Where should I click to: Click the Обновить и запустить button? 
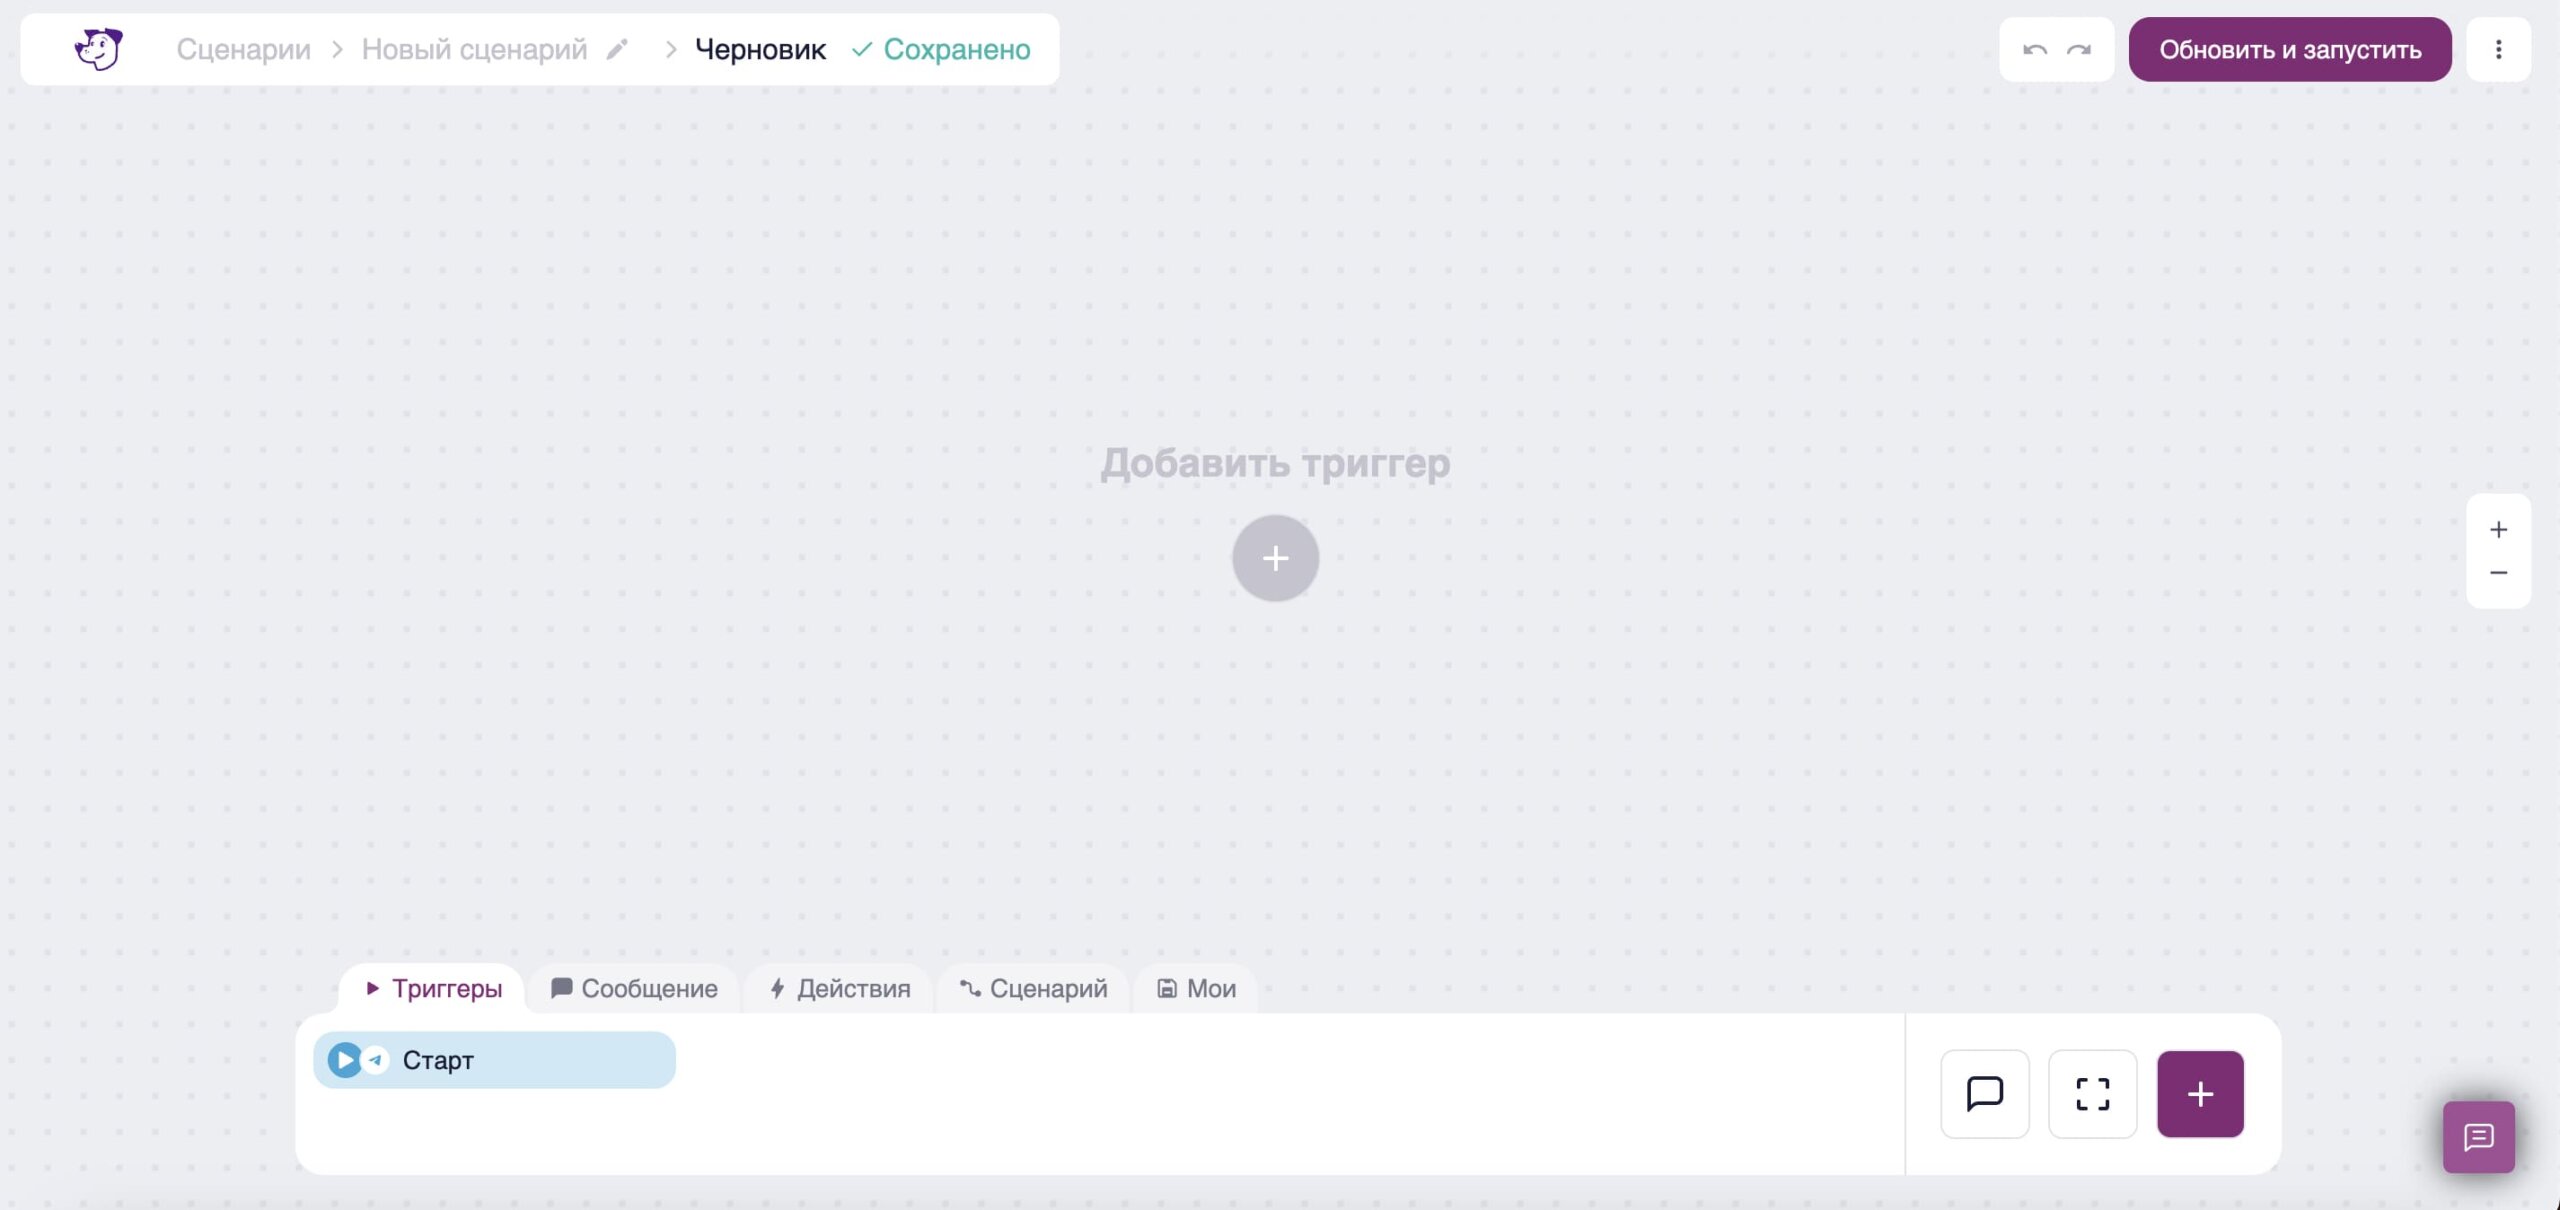2290,49
